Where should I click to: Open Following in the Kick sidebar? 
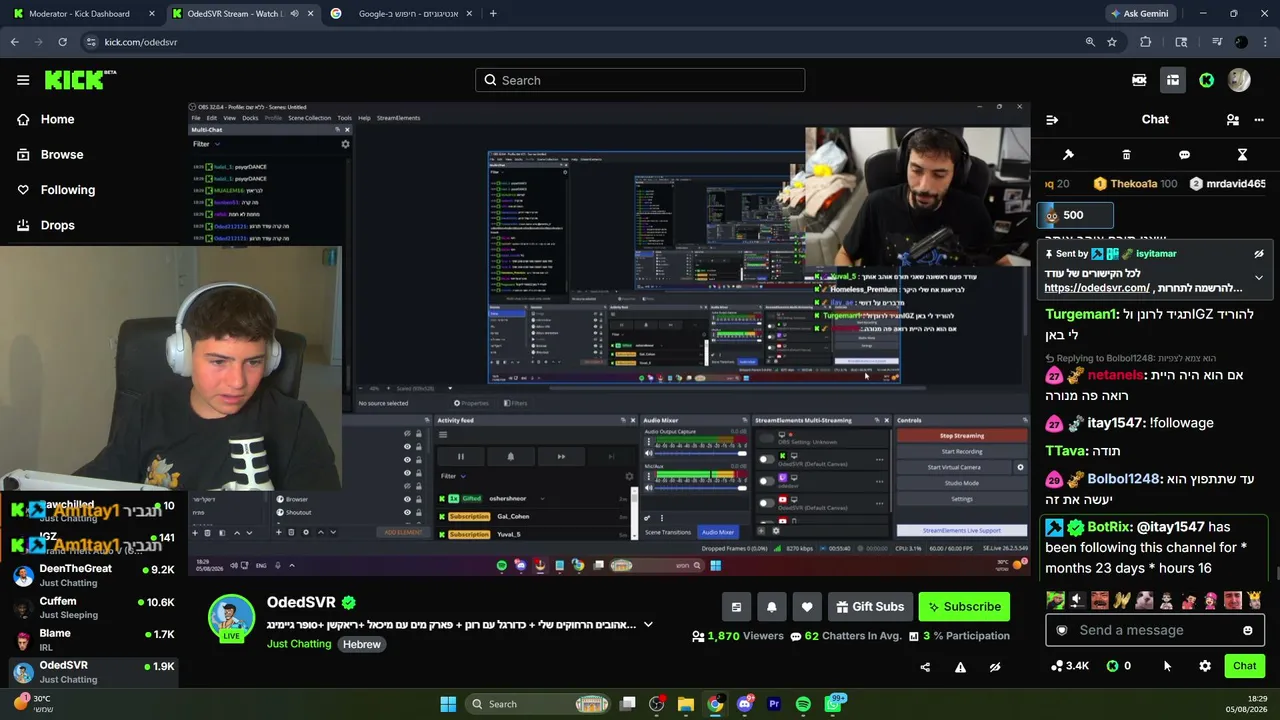click(x=56, y=190)
